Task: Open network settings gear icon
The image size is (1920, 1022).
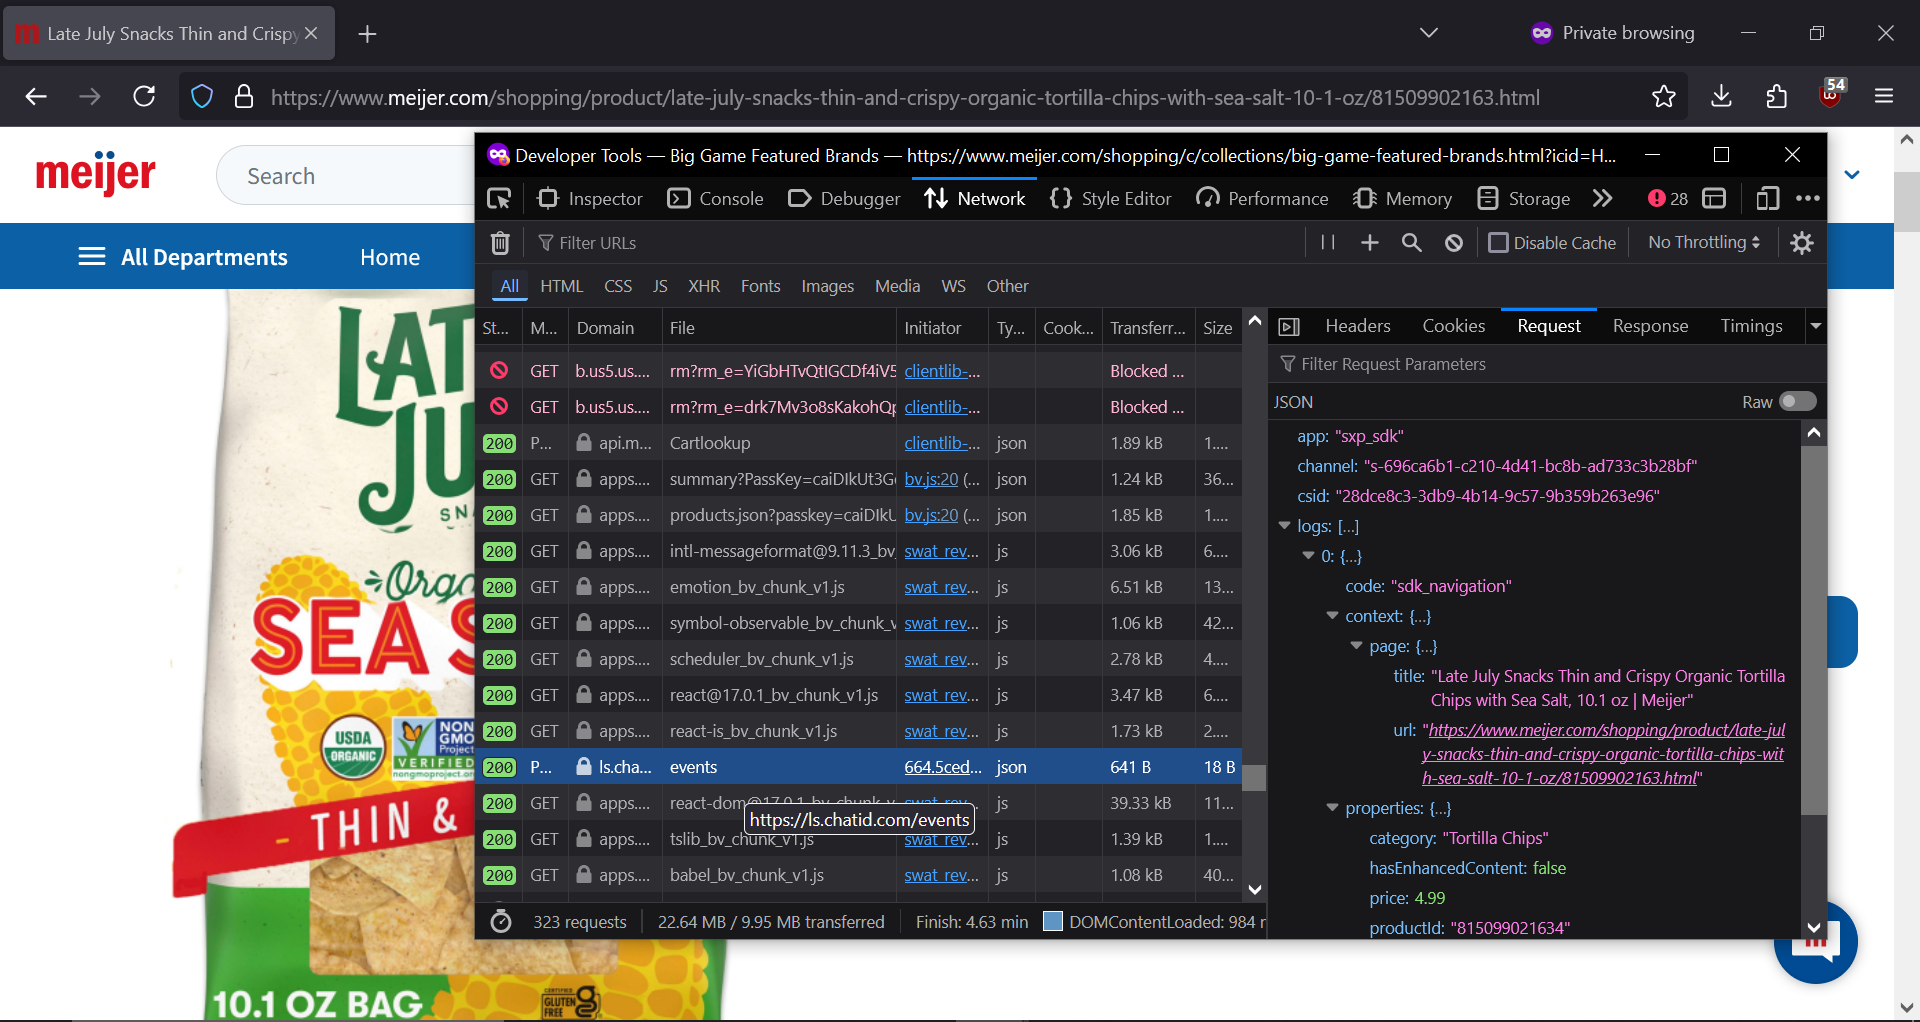Action: point(1802,243)
